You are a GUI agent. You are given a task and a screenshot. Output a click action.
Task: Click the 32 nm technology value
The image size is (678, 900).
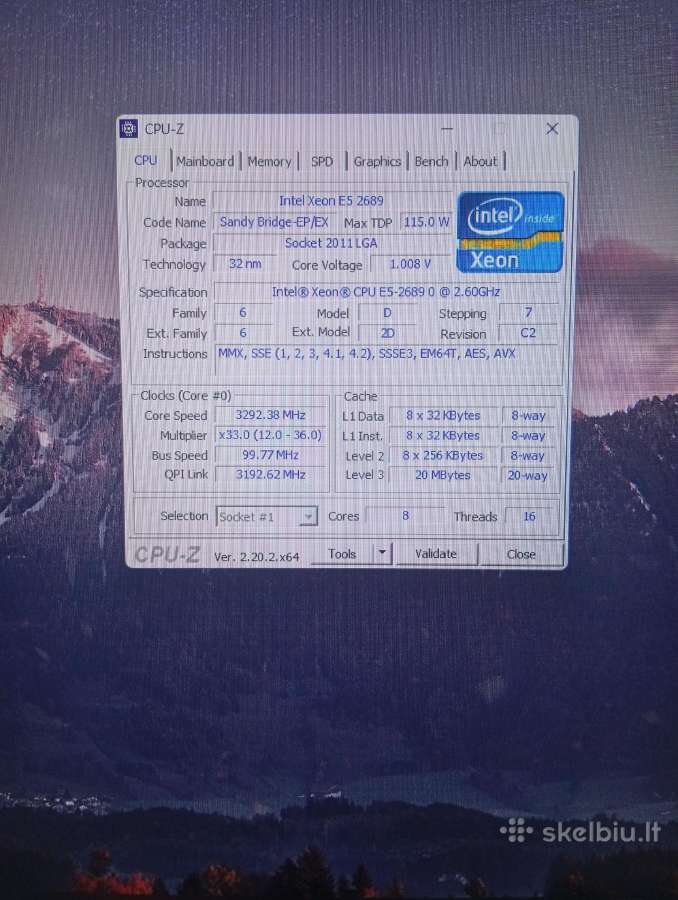(245, 264)
